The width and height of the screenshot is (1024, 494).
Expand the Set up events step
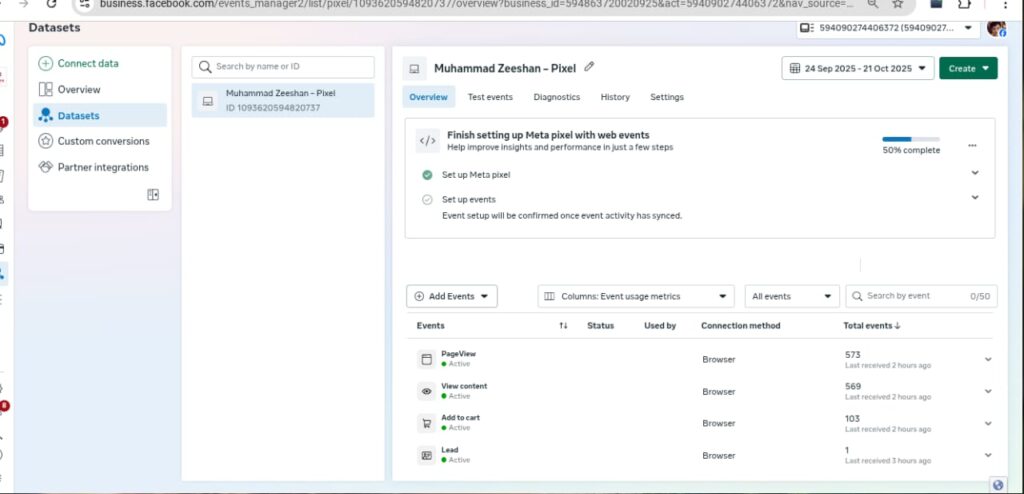[x=974, y=197]
